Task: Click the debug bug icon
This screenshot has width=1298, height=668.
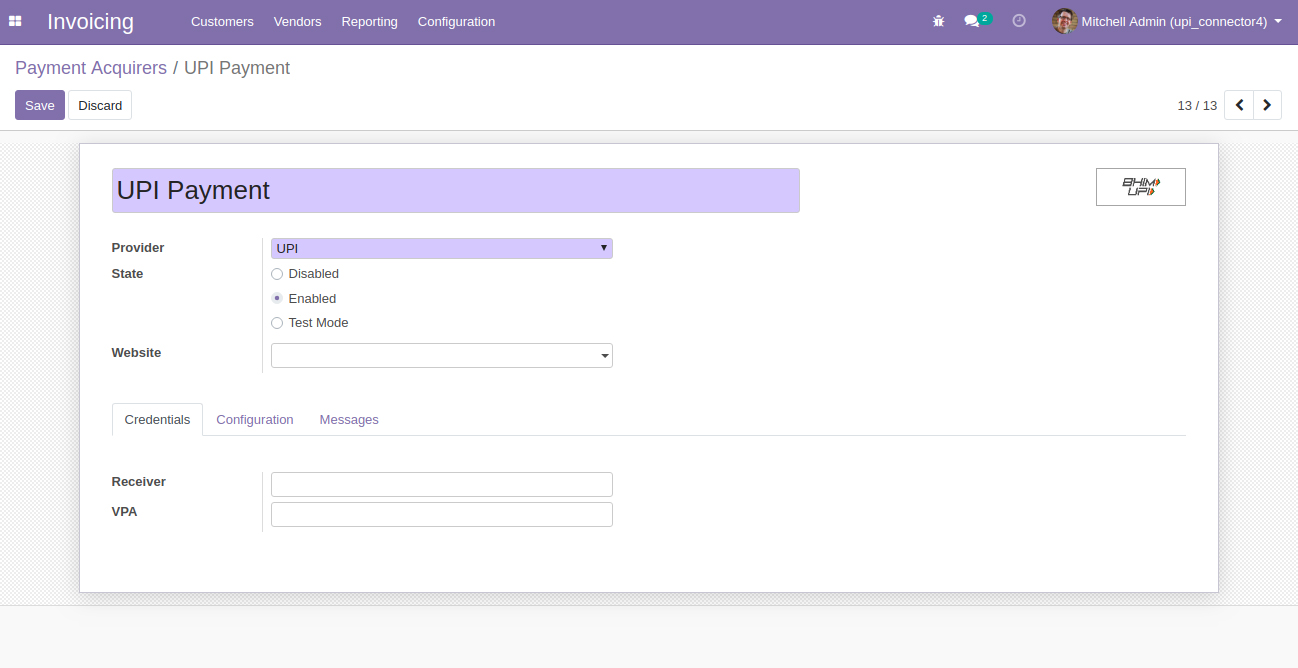Action: point(938,21)
